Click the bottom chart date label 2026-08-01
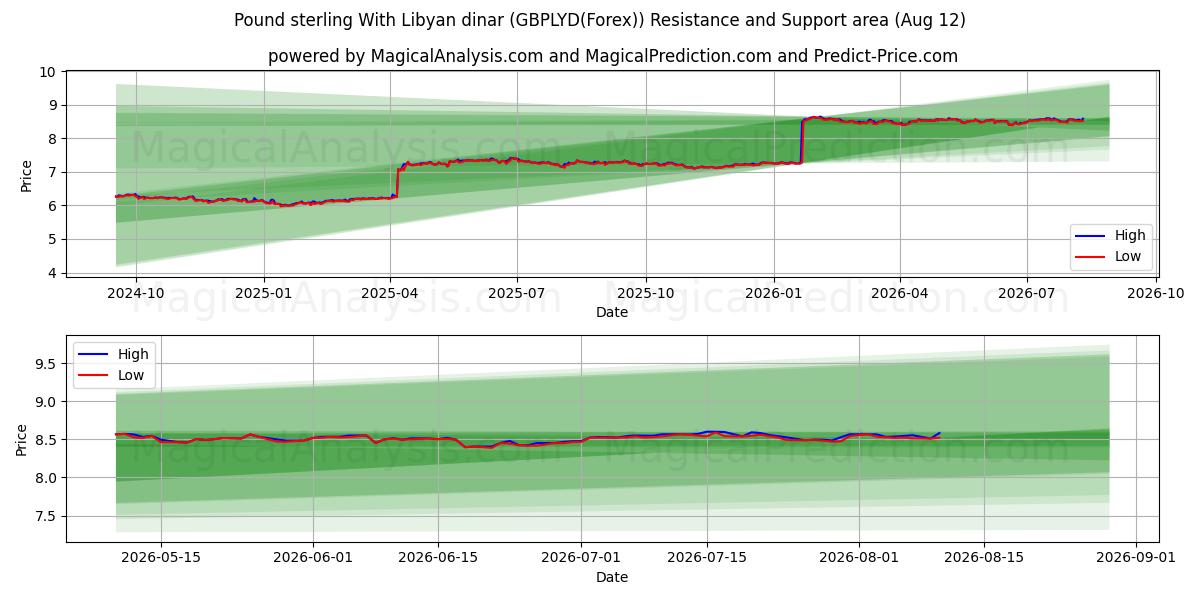Image resolution: width=1200 pixels, height=600 pixels. pyautogui.click(x=860, y=559)
